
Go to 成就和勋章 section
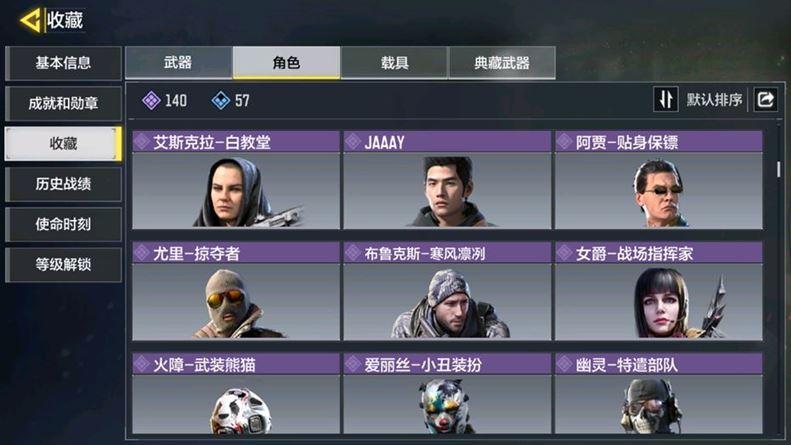pyautogui.click(x=63, y=103)
